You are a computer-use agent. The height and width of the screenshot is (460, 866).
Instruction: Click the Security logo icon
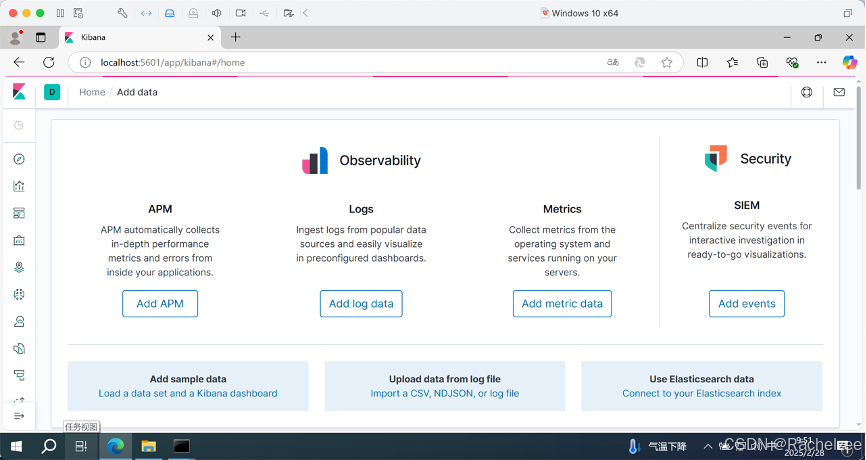(x=716, y=158)
